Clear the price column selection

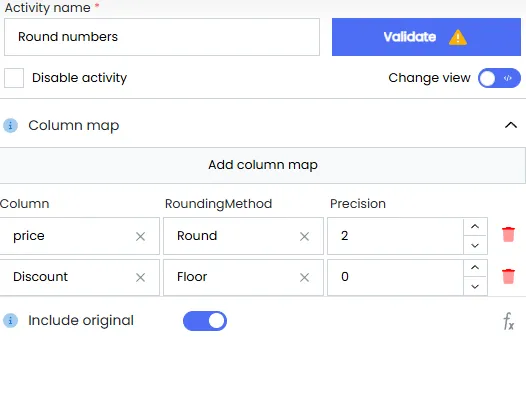140,236
